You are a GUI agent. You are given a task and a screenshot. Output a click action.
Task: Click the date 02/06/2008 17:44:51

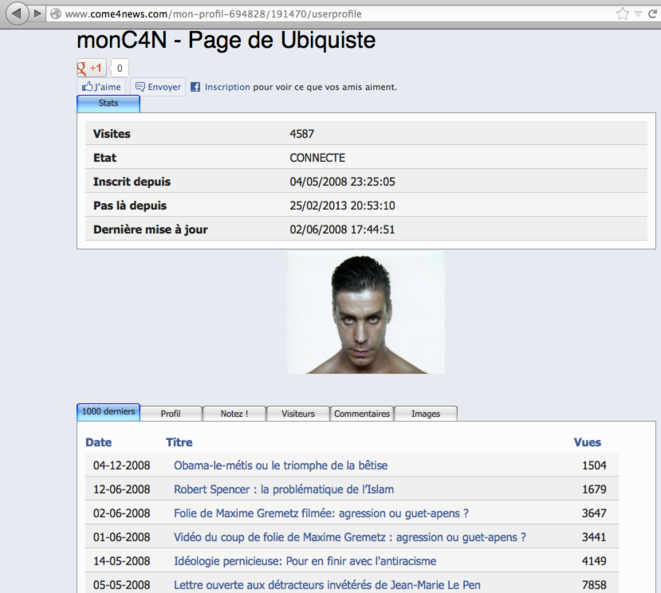point(342,230)
